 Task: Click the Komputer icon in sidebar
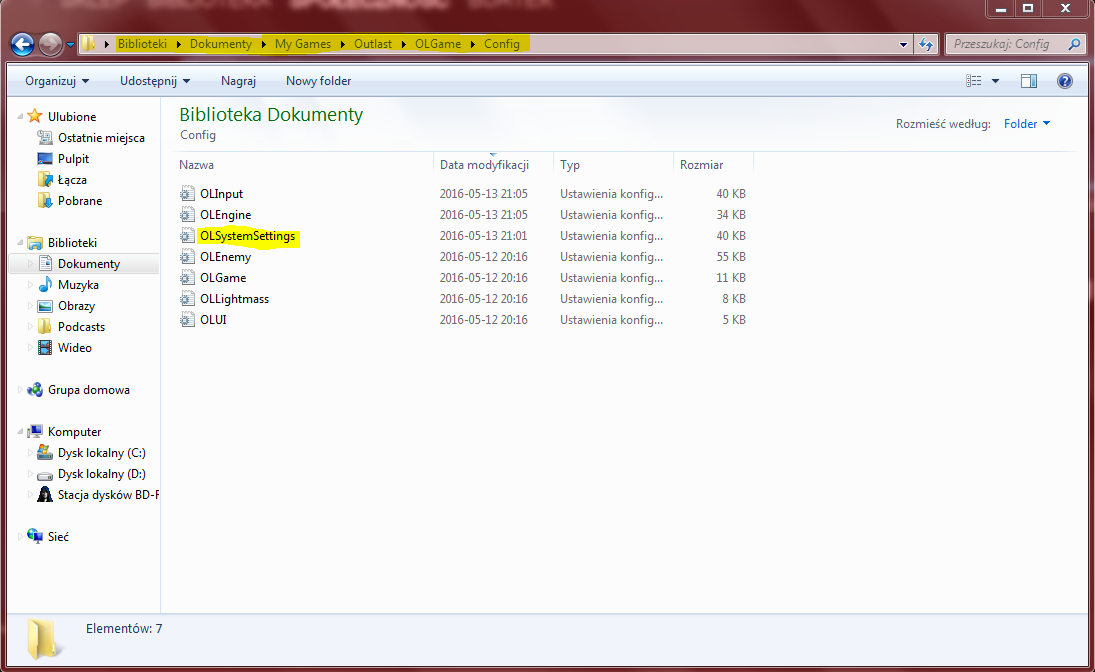(x=35, y=431)
